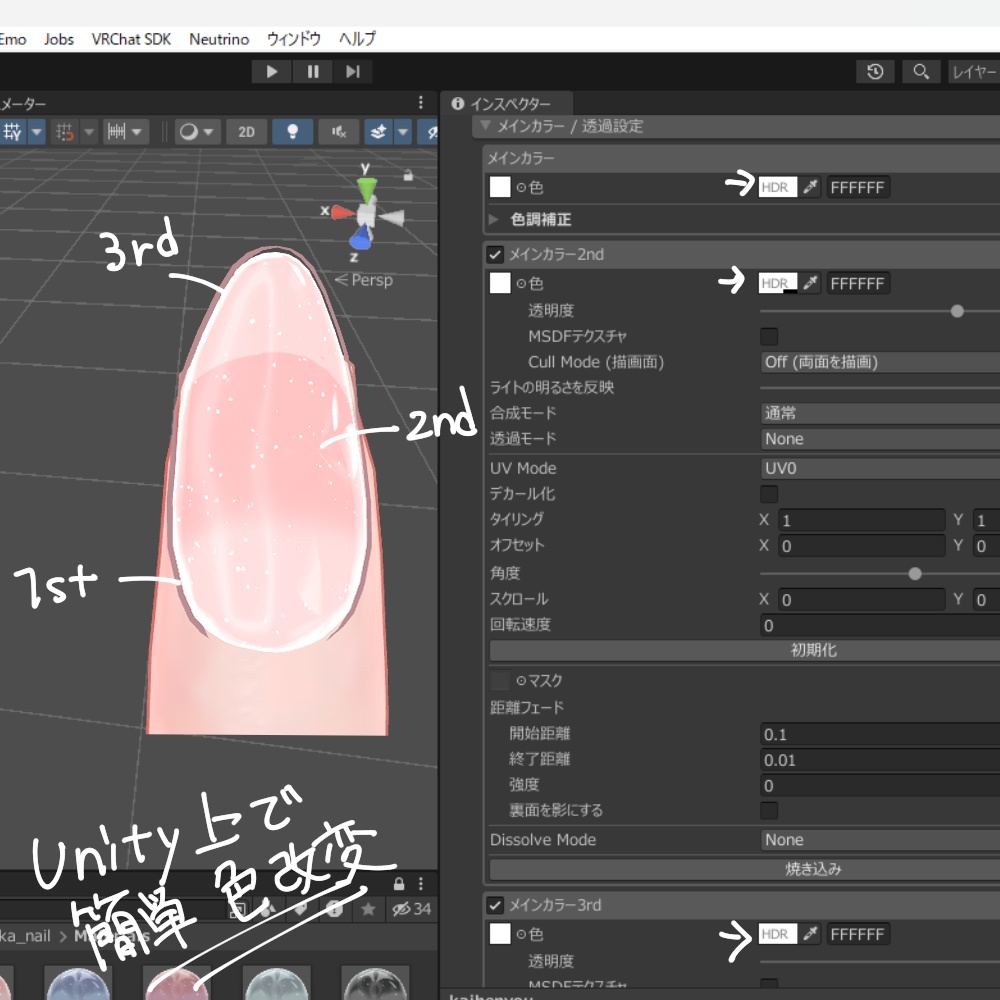The height and width of the screenshot is (1000, 1000).
Task: Click the blue Z axis gizmo cone
Action: pos(360,239)
